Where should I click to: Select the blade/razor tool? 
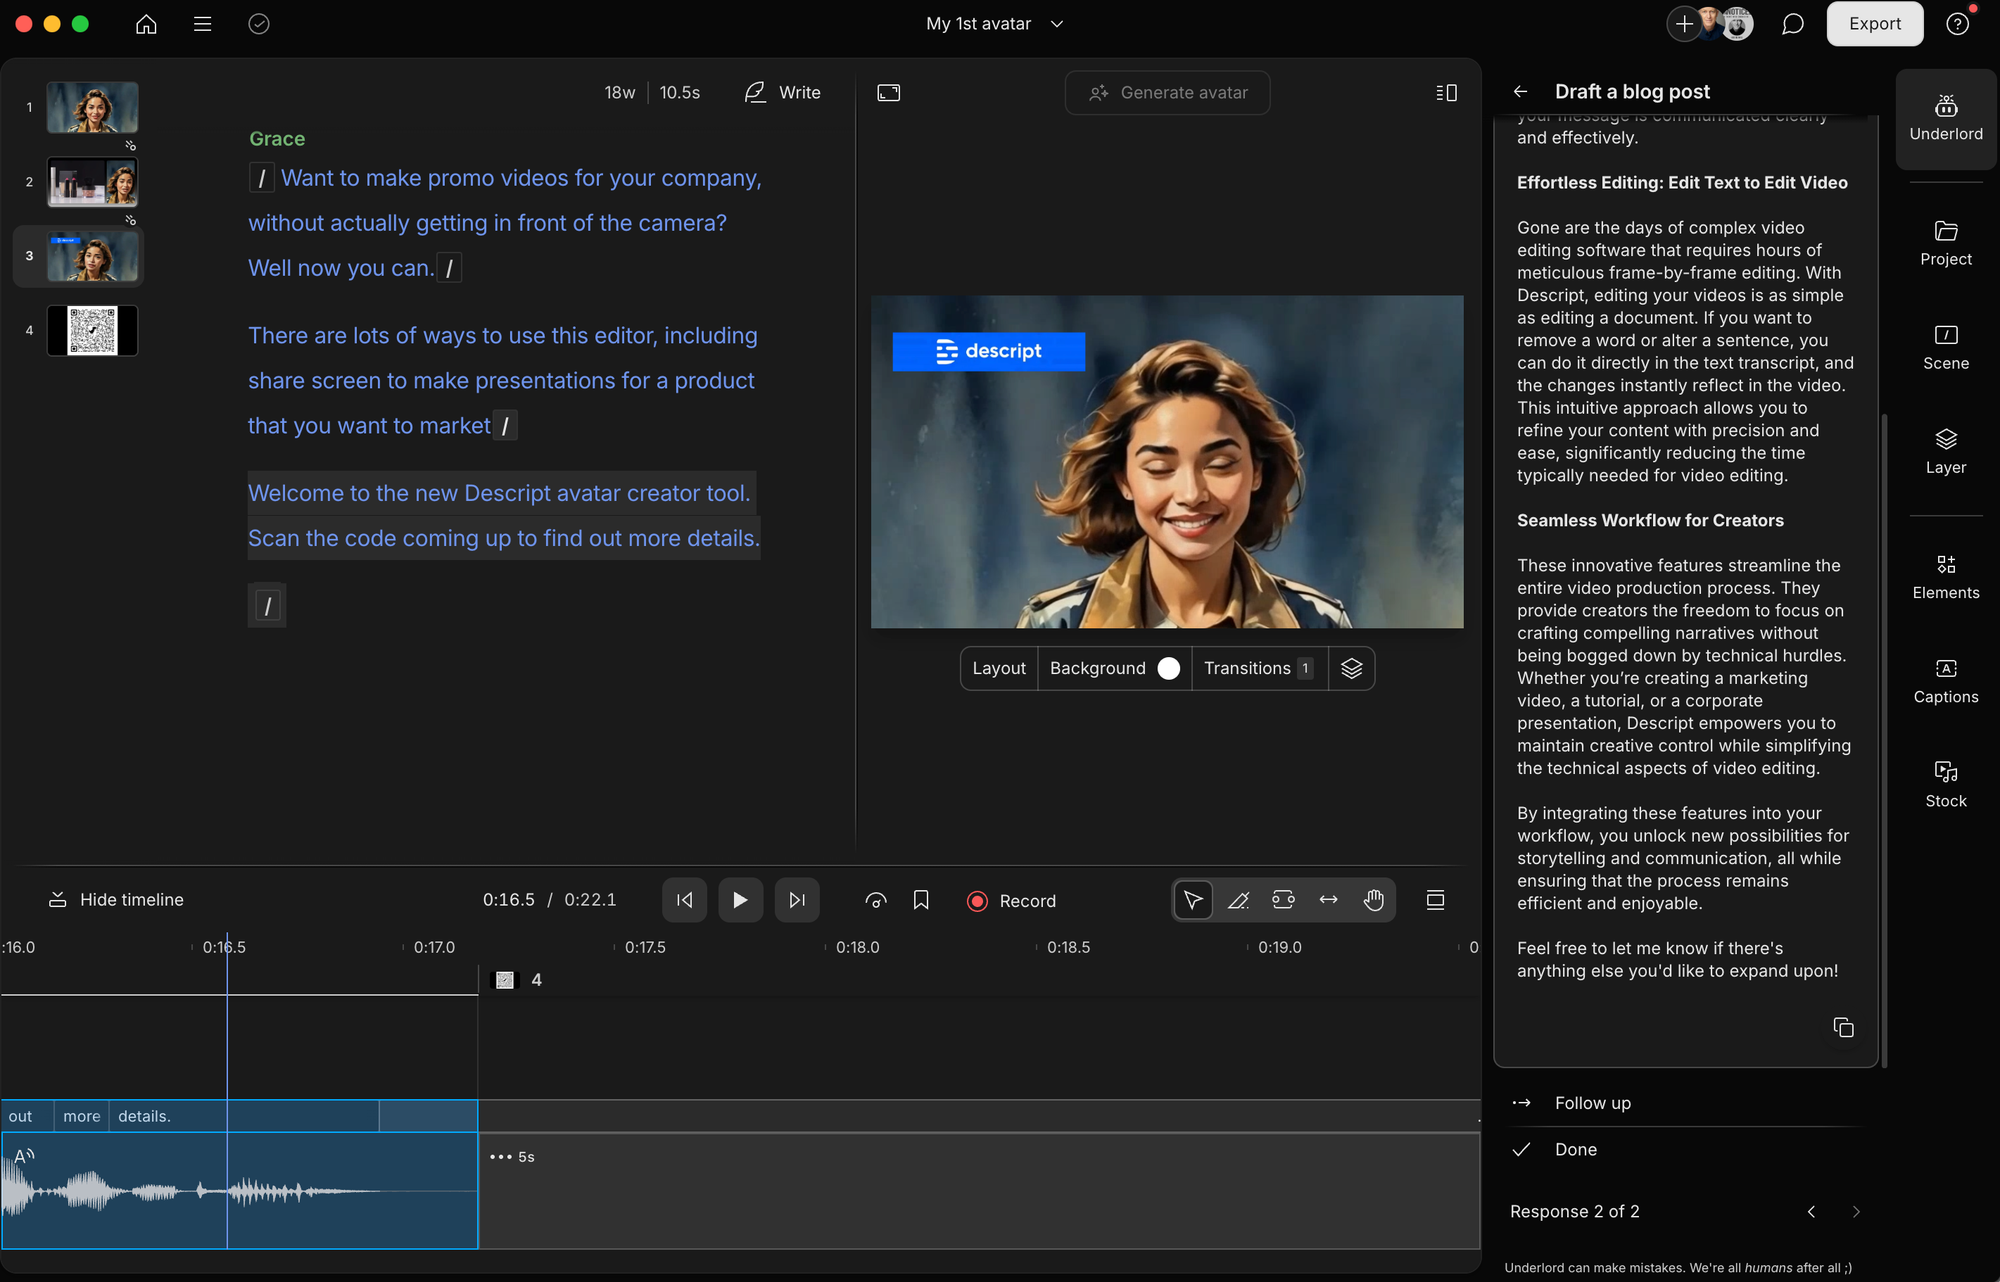(x=1238, y=900)
